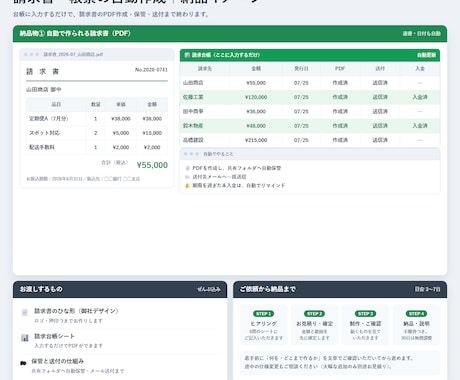Click the 金額 column header in the ledger table

click(256, 68)
